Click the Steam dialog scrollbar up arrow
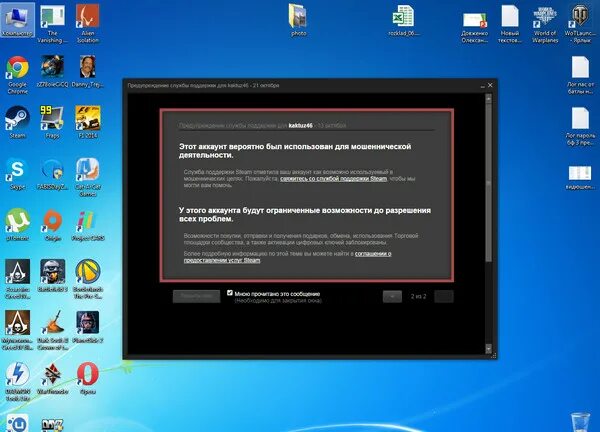This screenshot has height=432, width=600. 488,98
